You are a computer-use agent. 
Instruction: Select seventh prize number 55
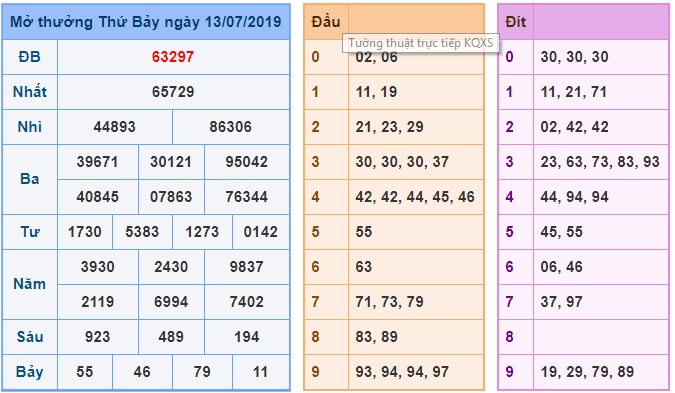click(x=84, y=372)
